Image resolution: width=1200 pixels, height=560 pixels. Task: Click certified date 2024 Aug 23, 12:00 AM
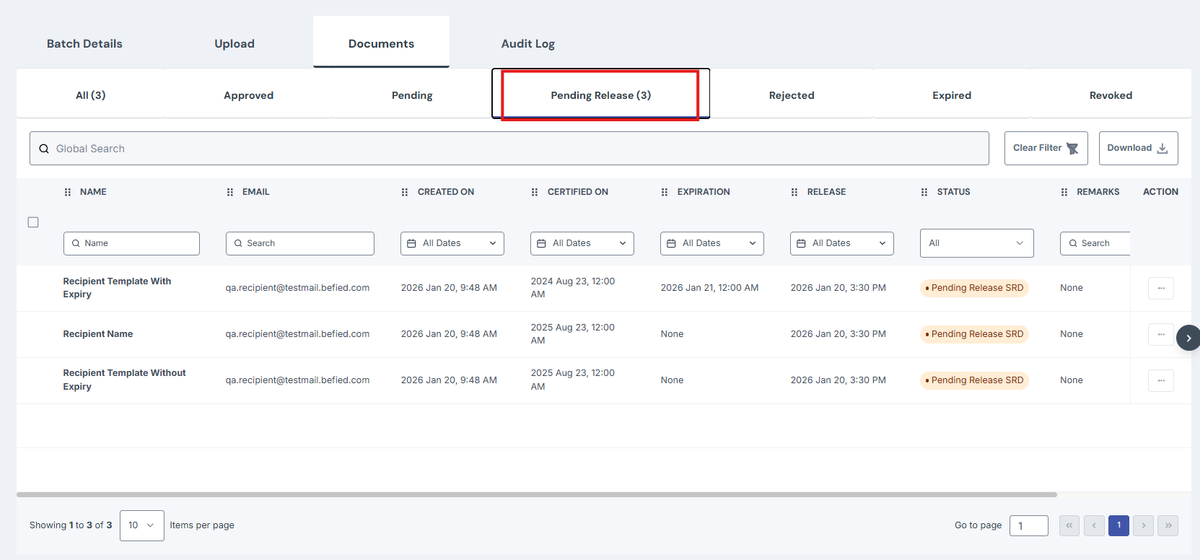[573, 288]
